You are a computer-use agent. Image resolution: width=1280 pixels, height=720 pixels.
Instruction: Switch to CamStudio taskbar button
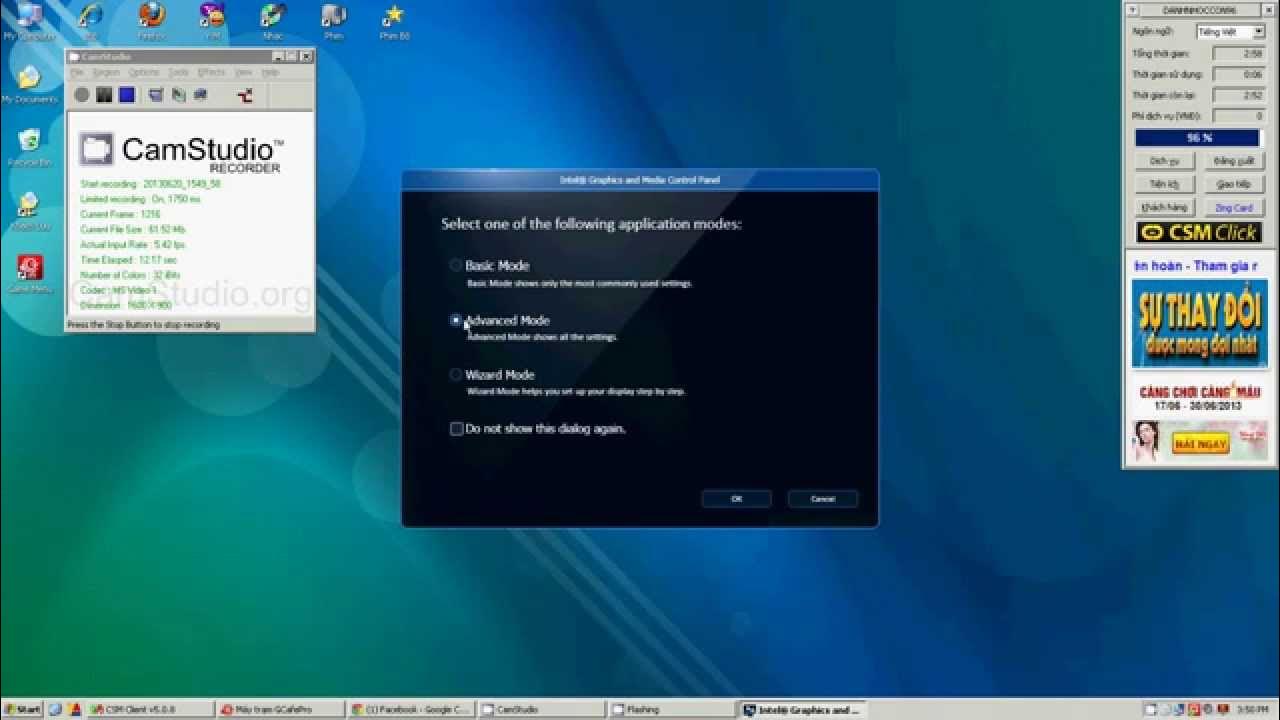[x=542, y=710]
